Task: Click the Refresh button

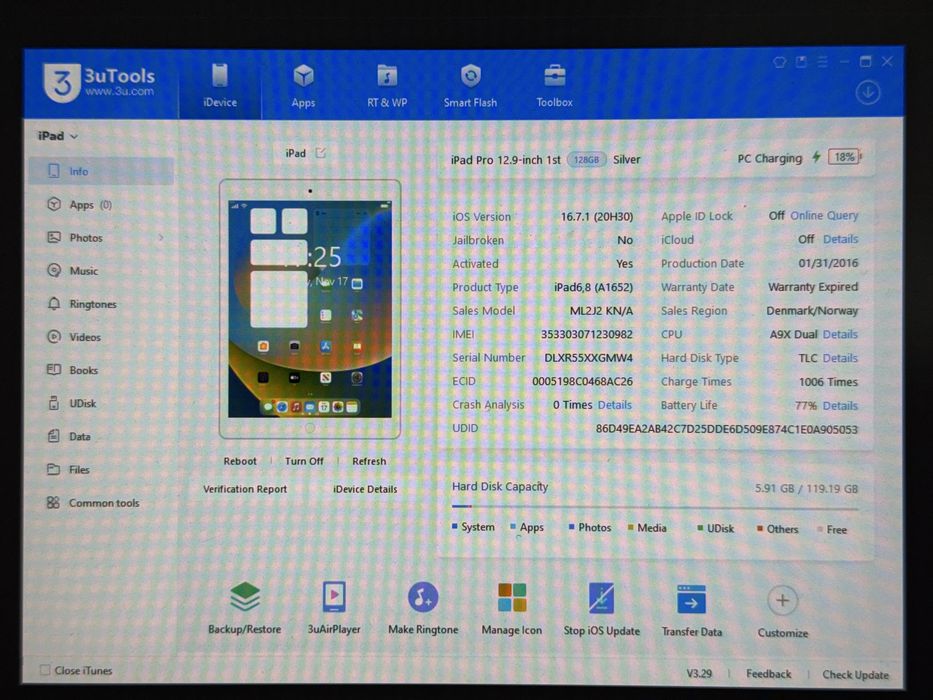Action: pos(369,461)
